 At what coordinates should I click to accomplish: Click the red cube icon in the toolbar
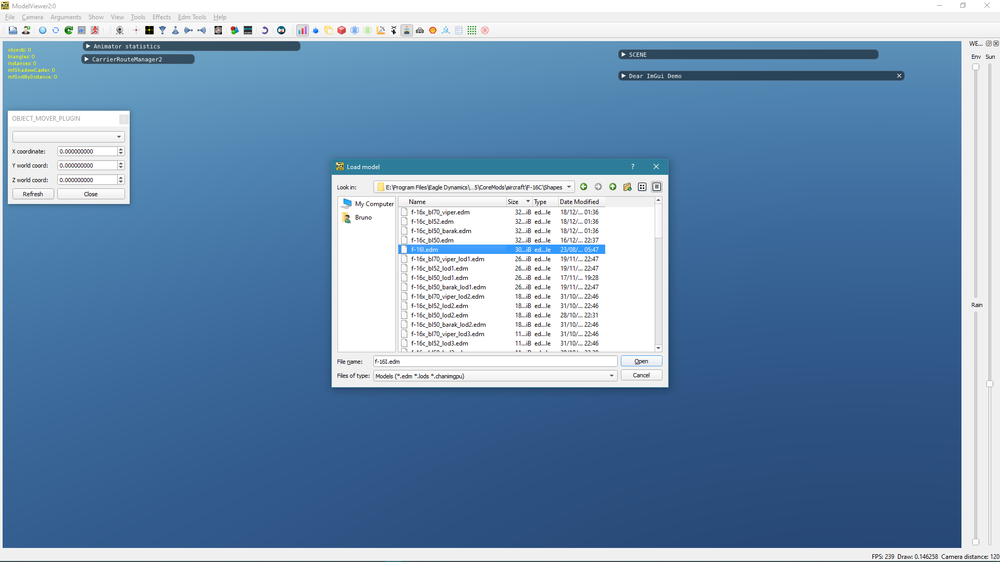tap(342, 30)
